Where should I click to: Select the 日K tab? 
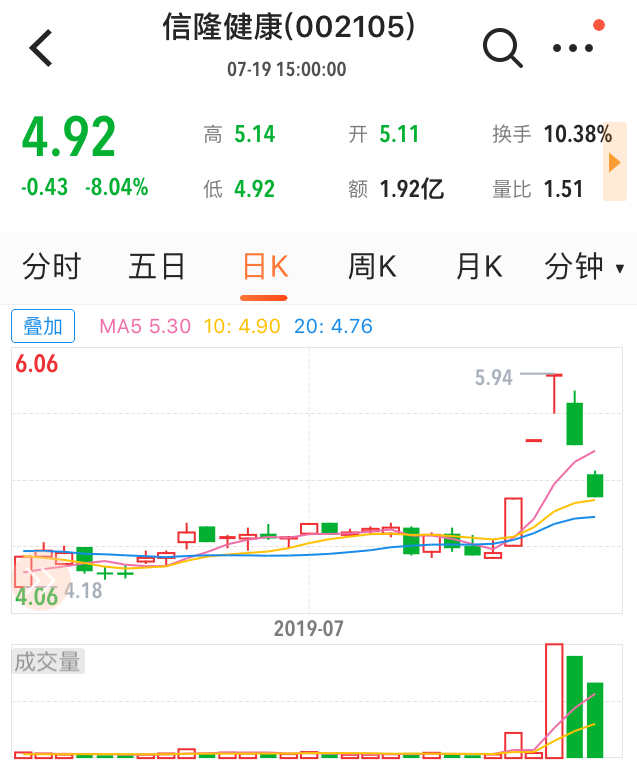click(265, 267)
